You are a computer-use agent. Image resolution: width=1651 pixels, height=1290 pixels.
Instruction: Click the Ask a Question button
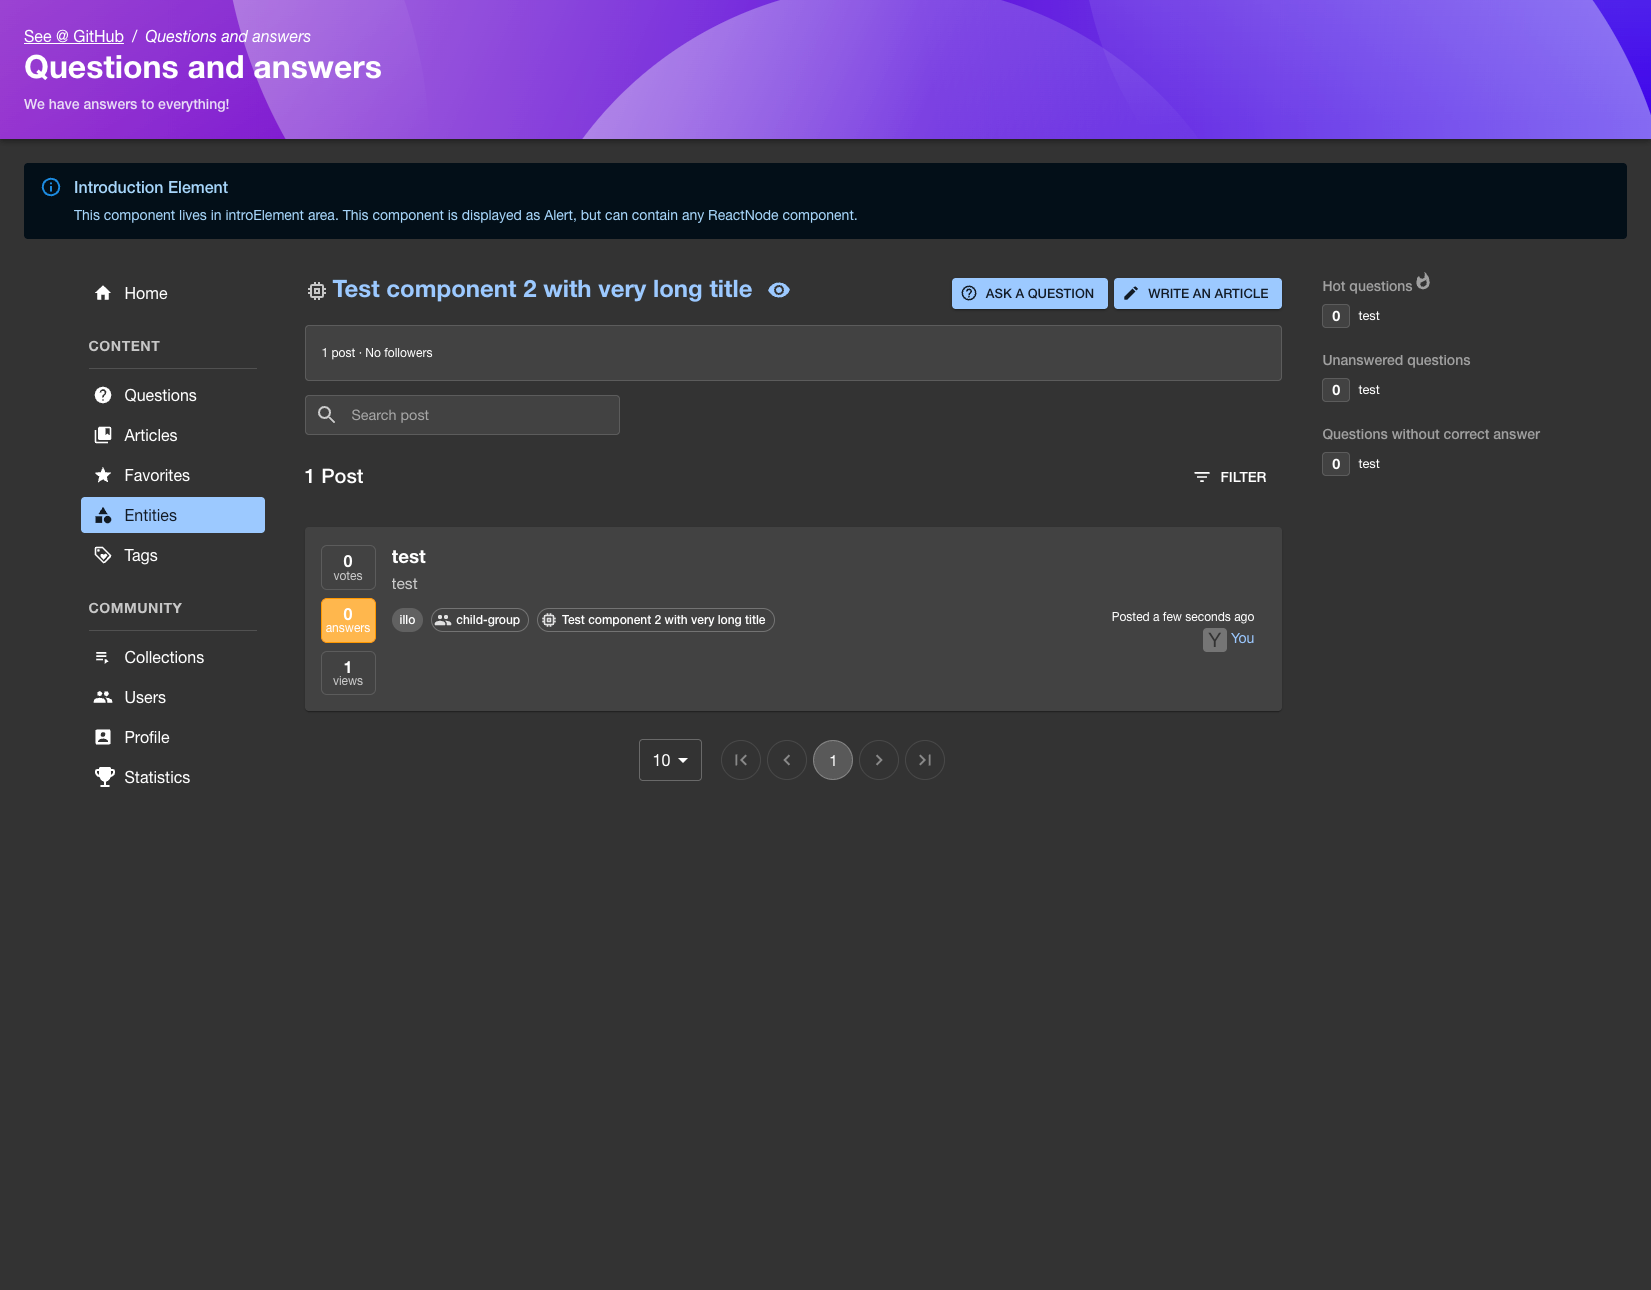pyautogui.click(x=1029, y=293)
